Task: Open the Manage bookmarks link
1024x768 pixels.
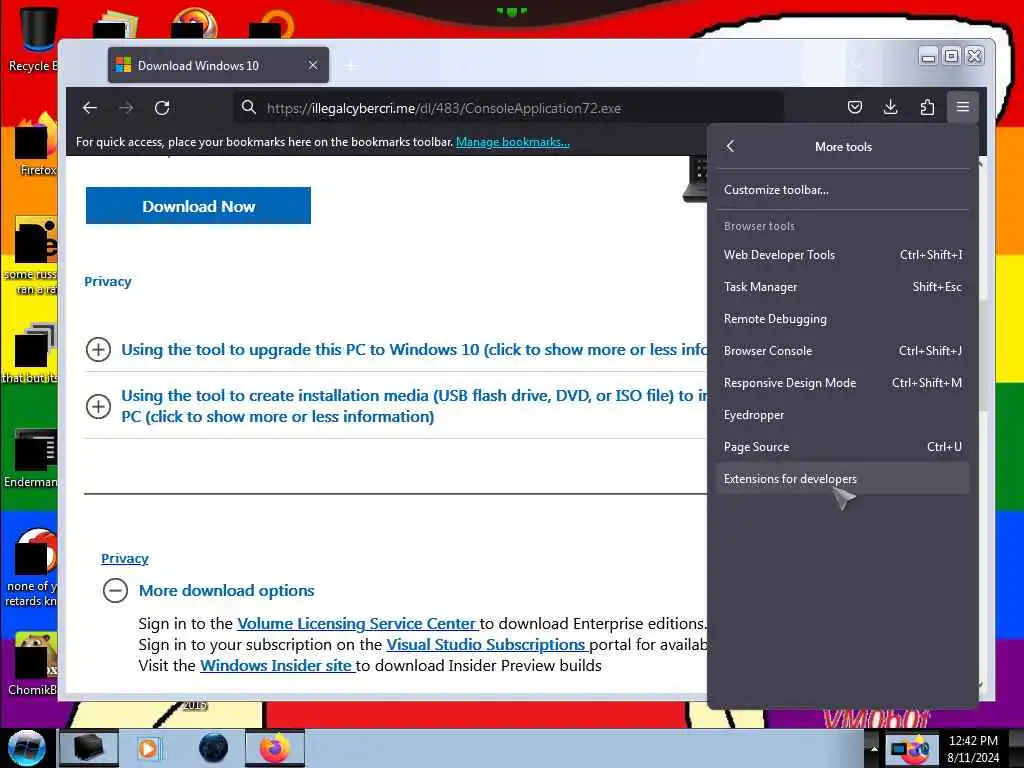Action: coord(513,142)
